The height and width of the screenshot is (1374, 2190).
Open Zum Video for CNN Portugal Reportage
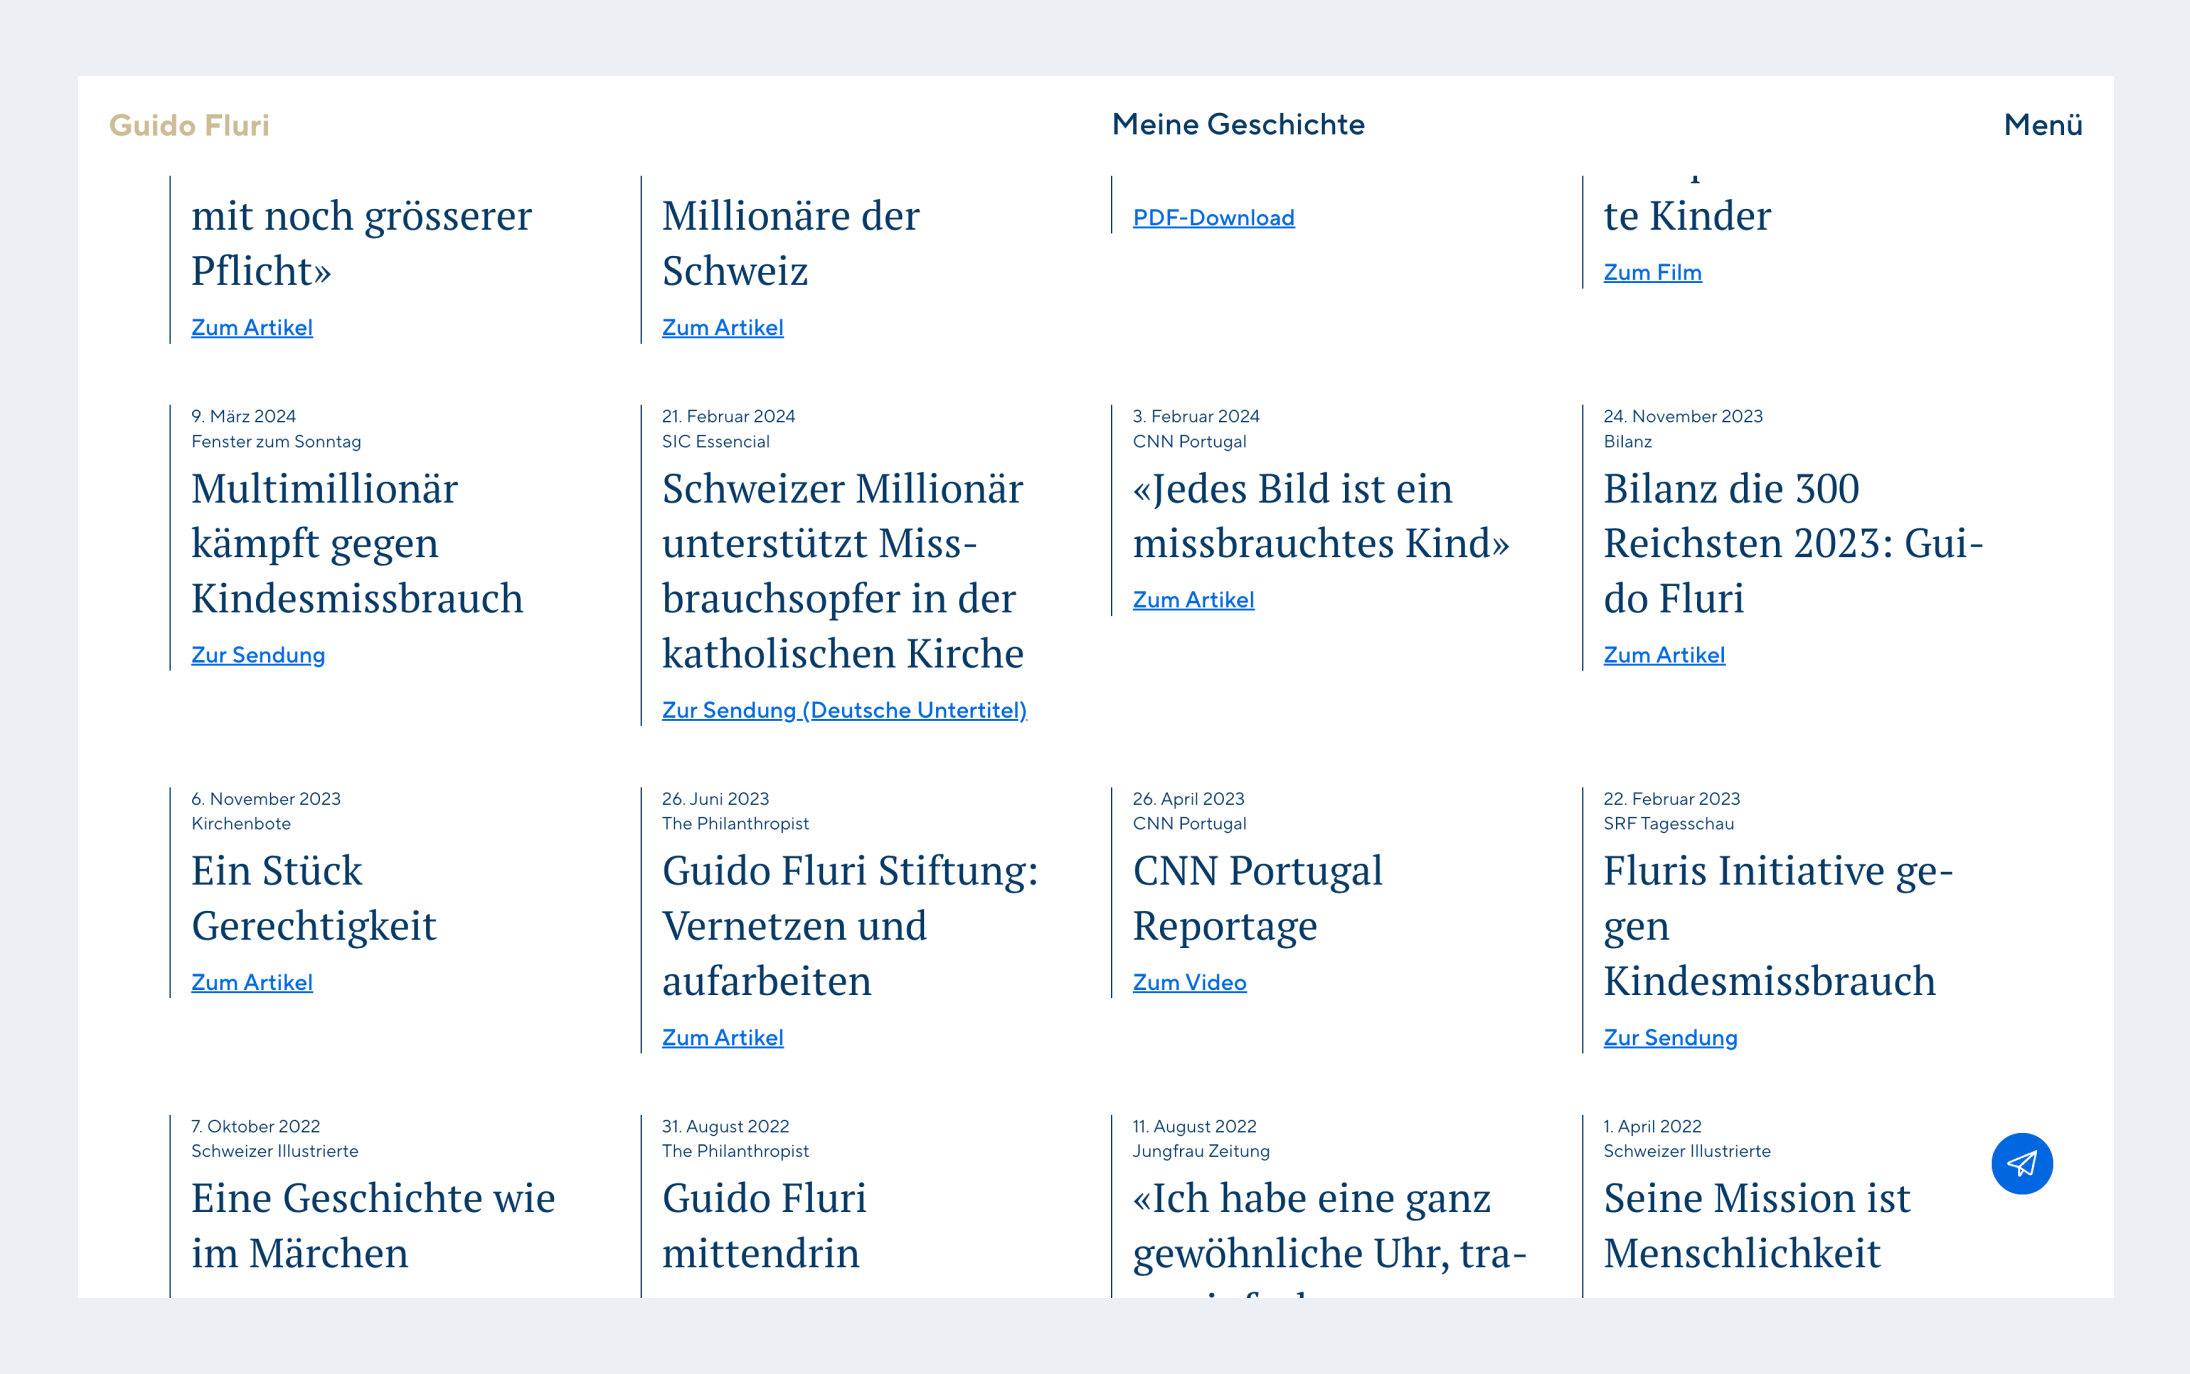(x=1189, y=982)
